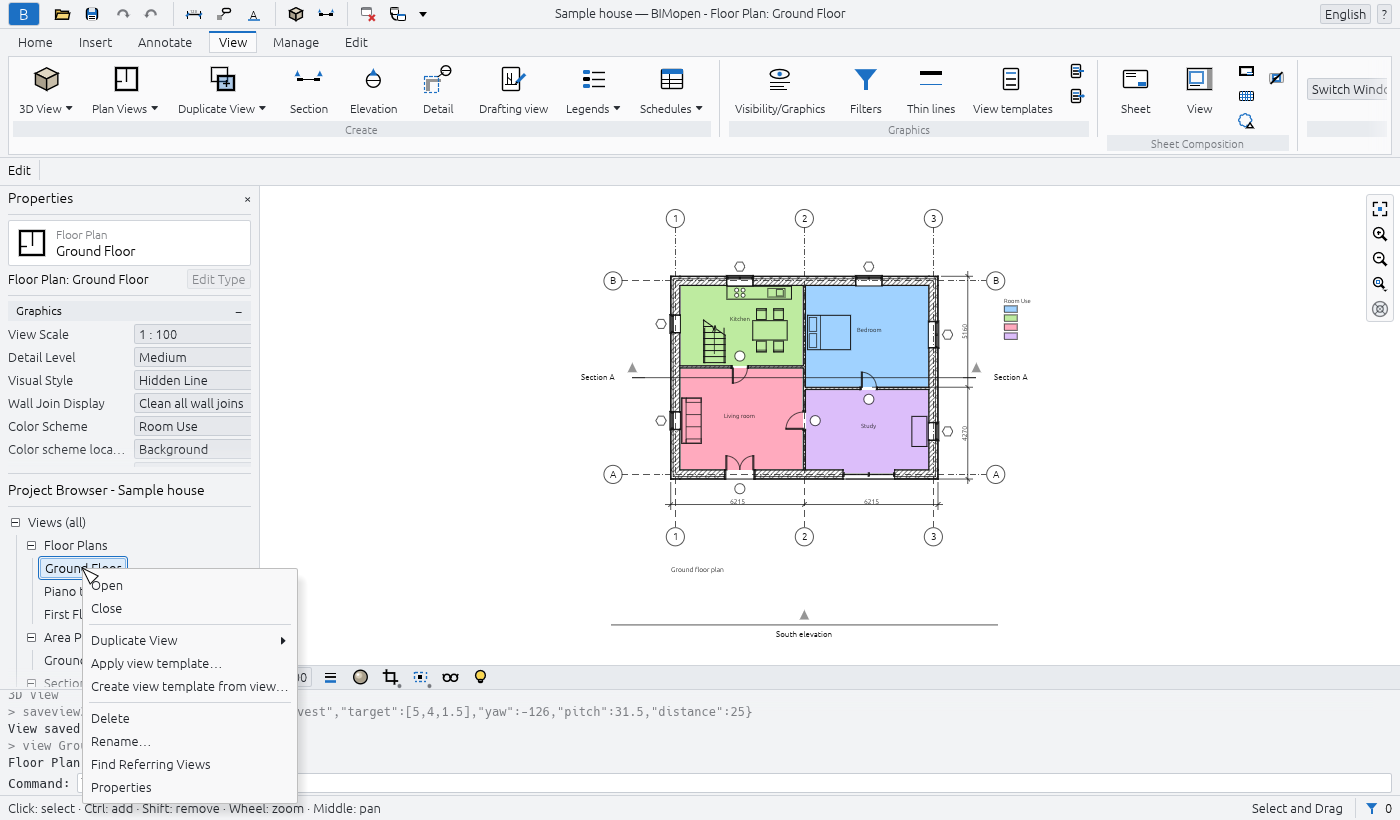Click the light bulb icon in the view control bar
Image resolution: width=1400 pixels, height=820 pixels.
tap(480, 677)
